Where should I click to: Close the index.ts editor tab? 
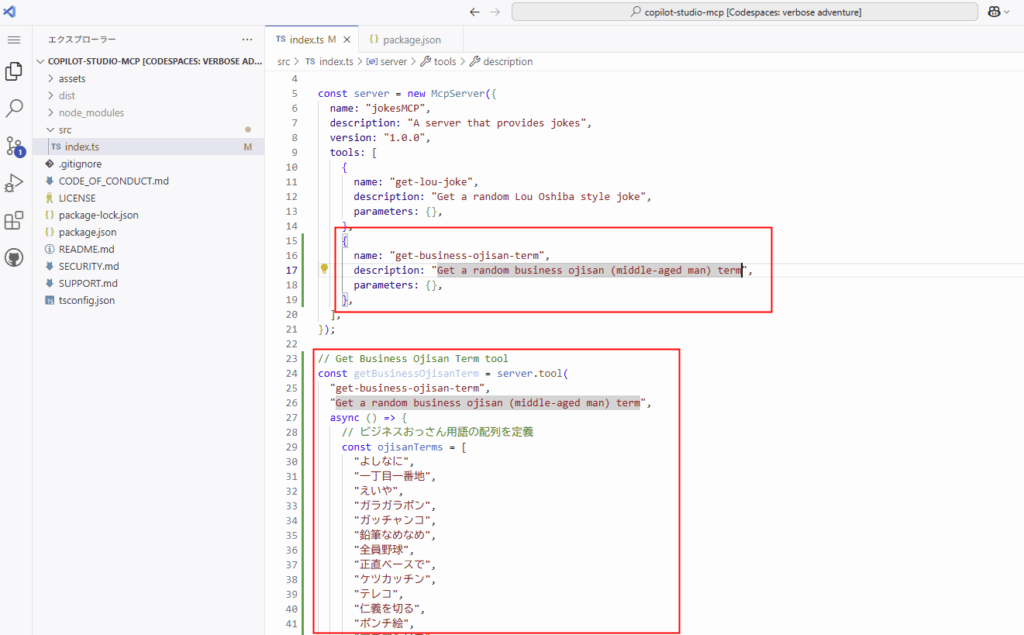pyautogui.click(x=347, y=40)
